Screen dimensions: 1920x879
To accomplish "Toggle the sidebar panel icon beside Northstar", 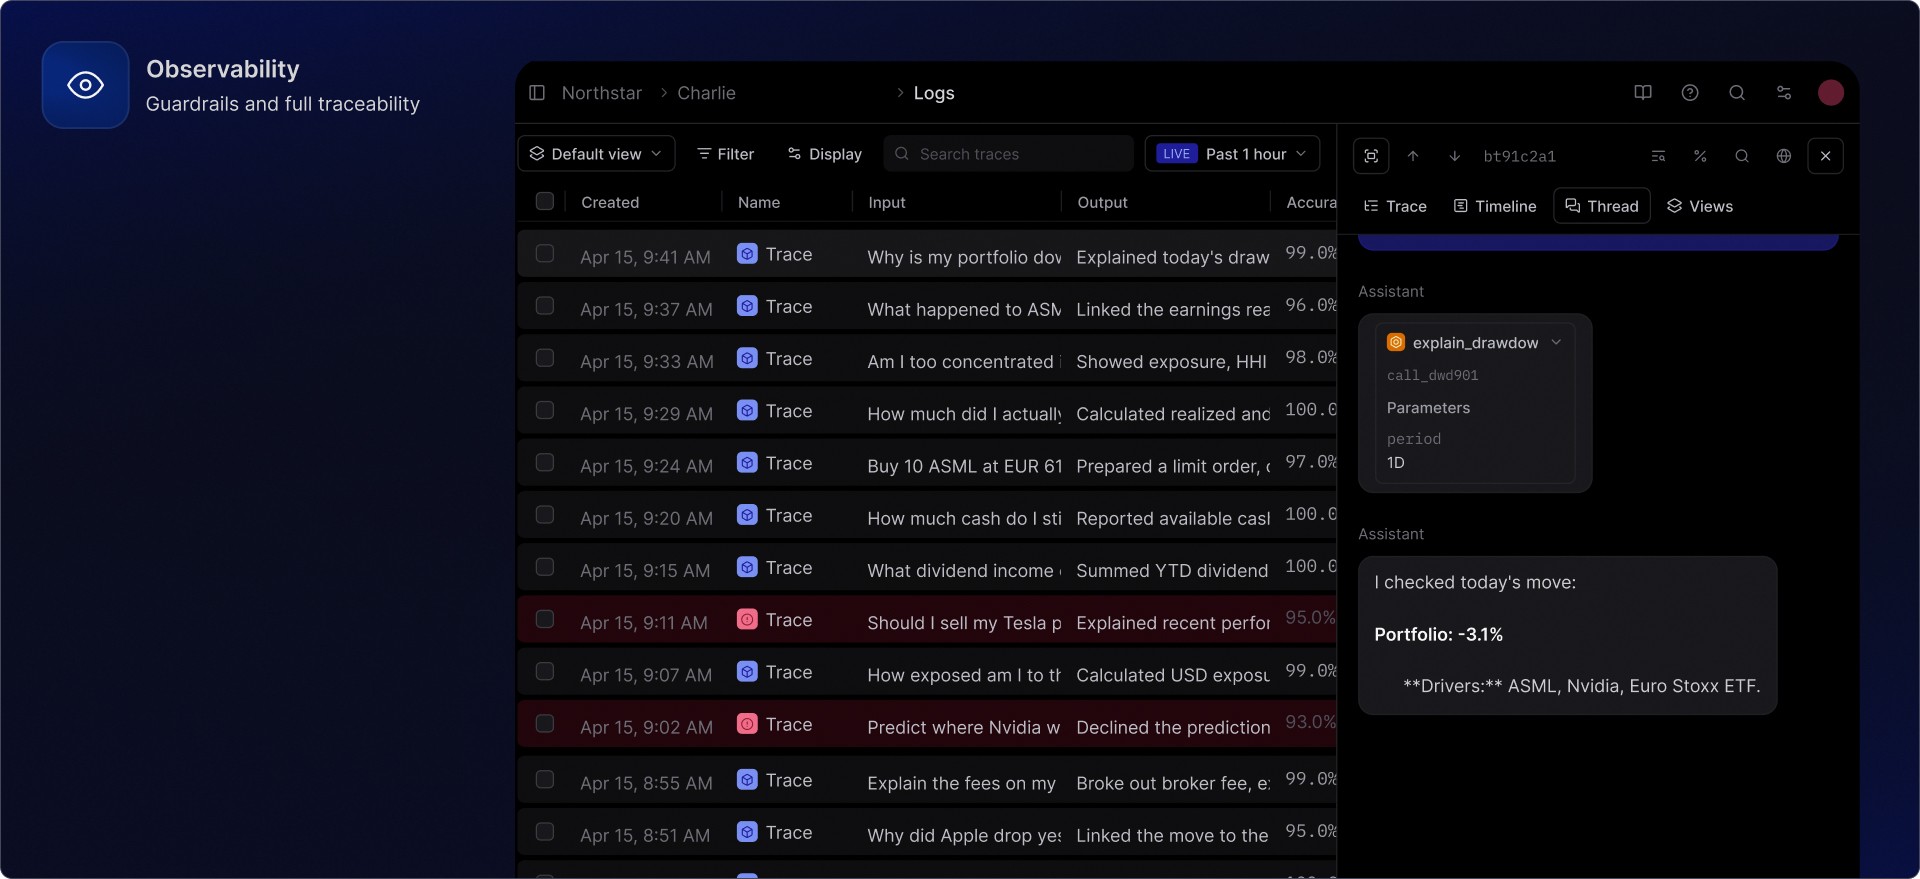I will coord(537,93).
